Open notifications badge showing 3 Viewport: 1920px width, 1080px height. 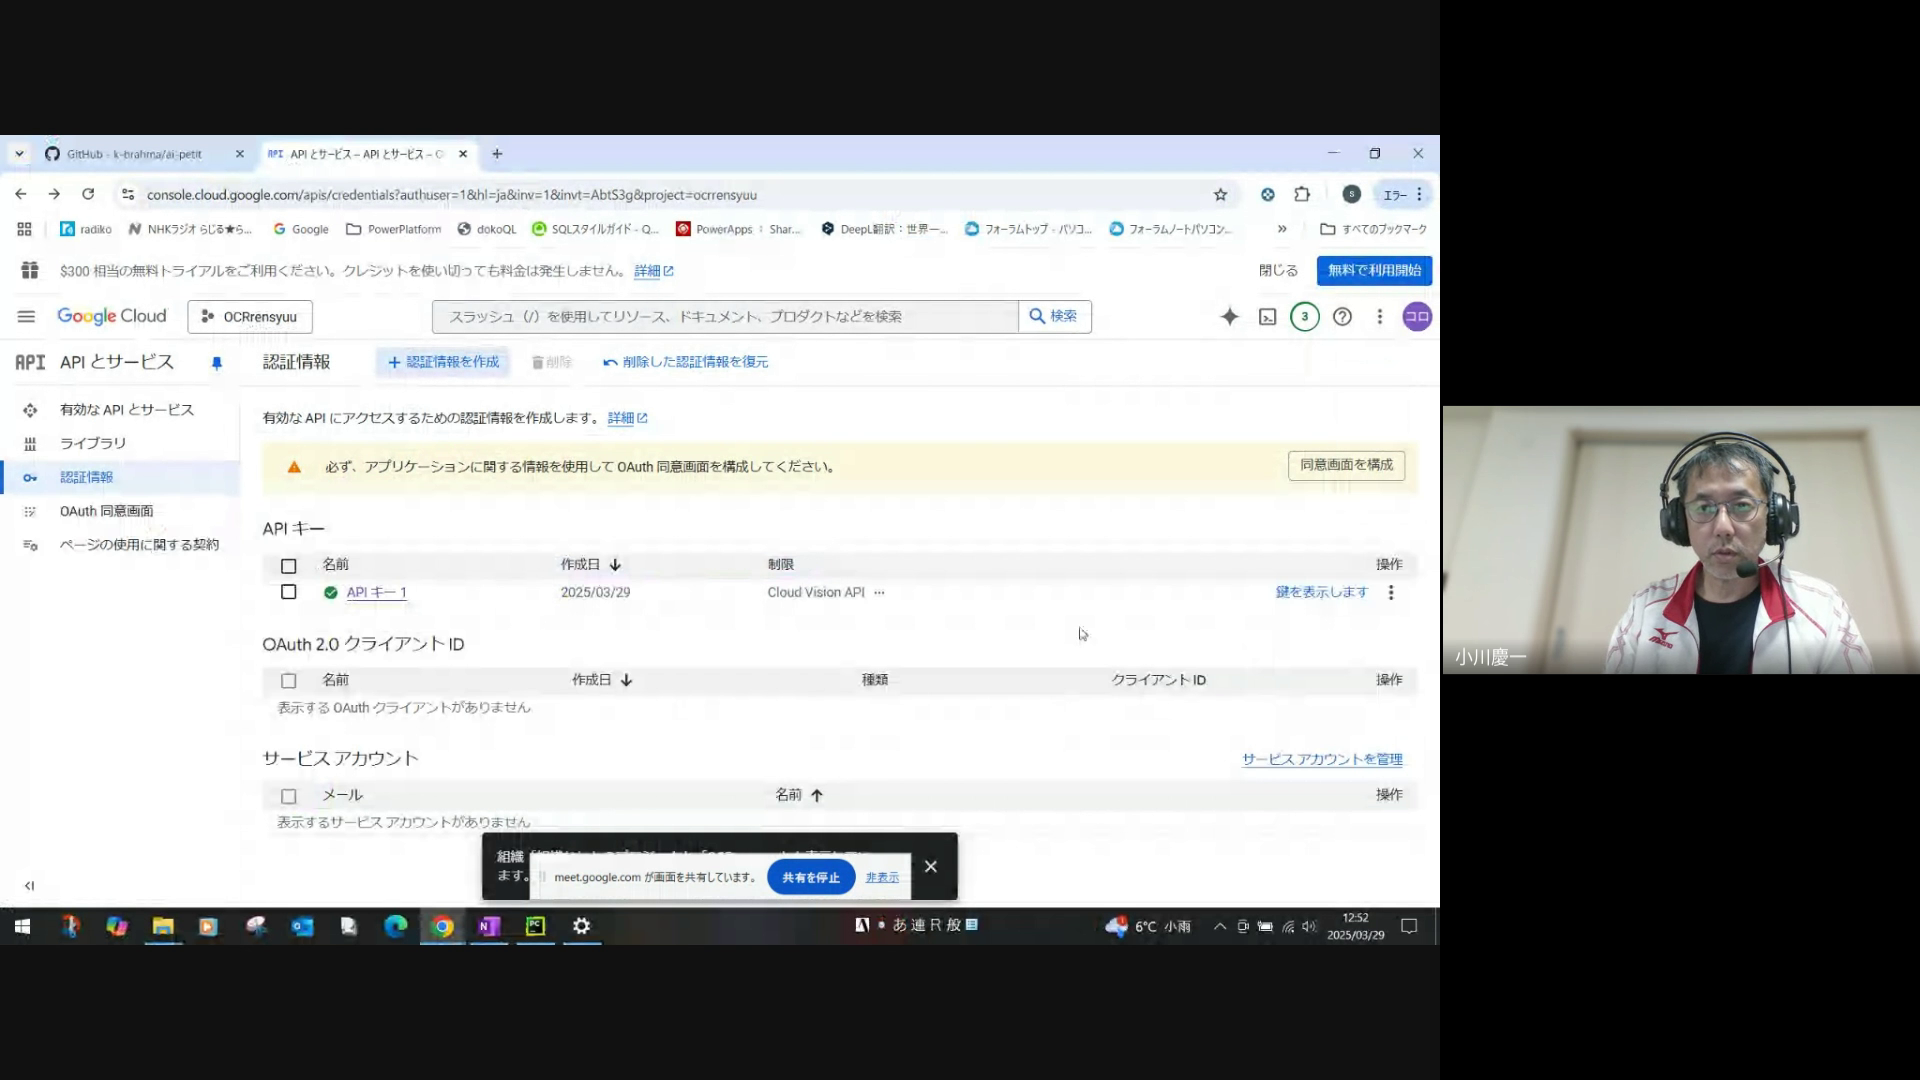click(1304, 317)
